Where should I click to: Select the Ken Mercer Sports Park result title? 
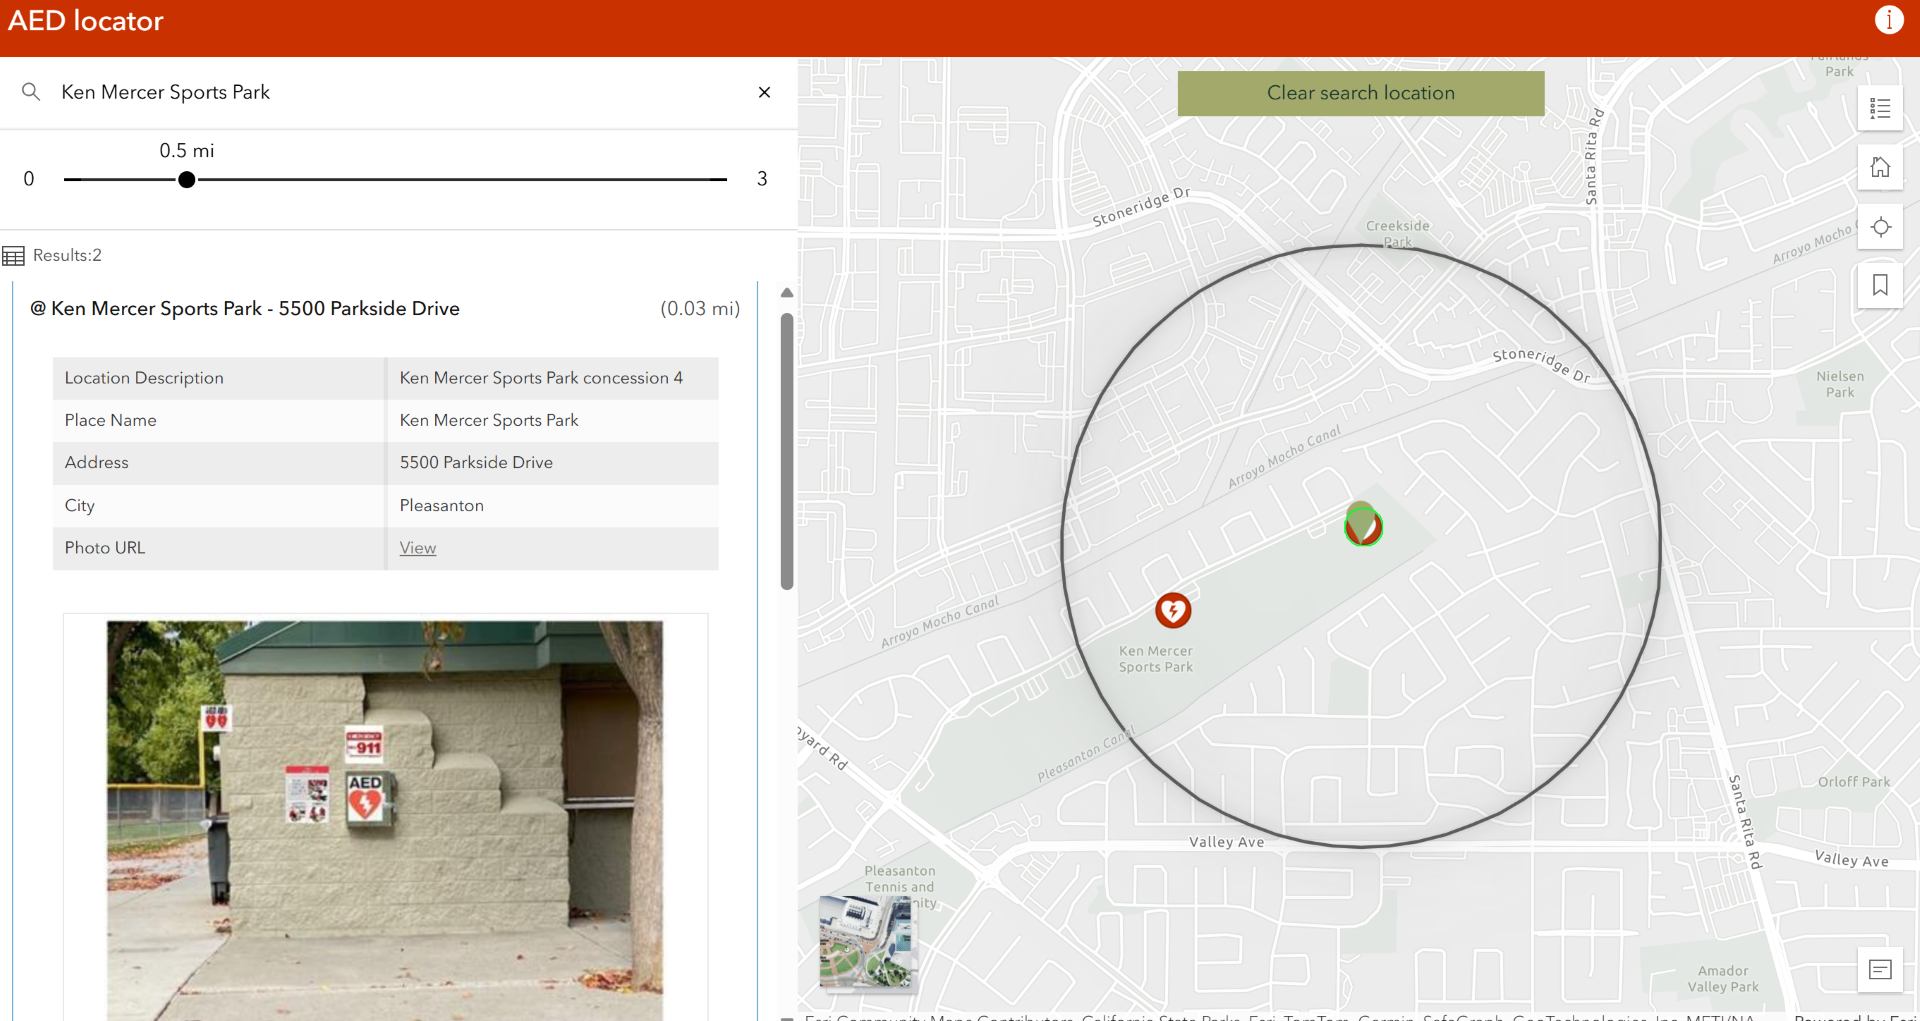click(255, 309)
